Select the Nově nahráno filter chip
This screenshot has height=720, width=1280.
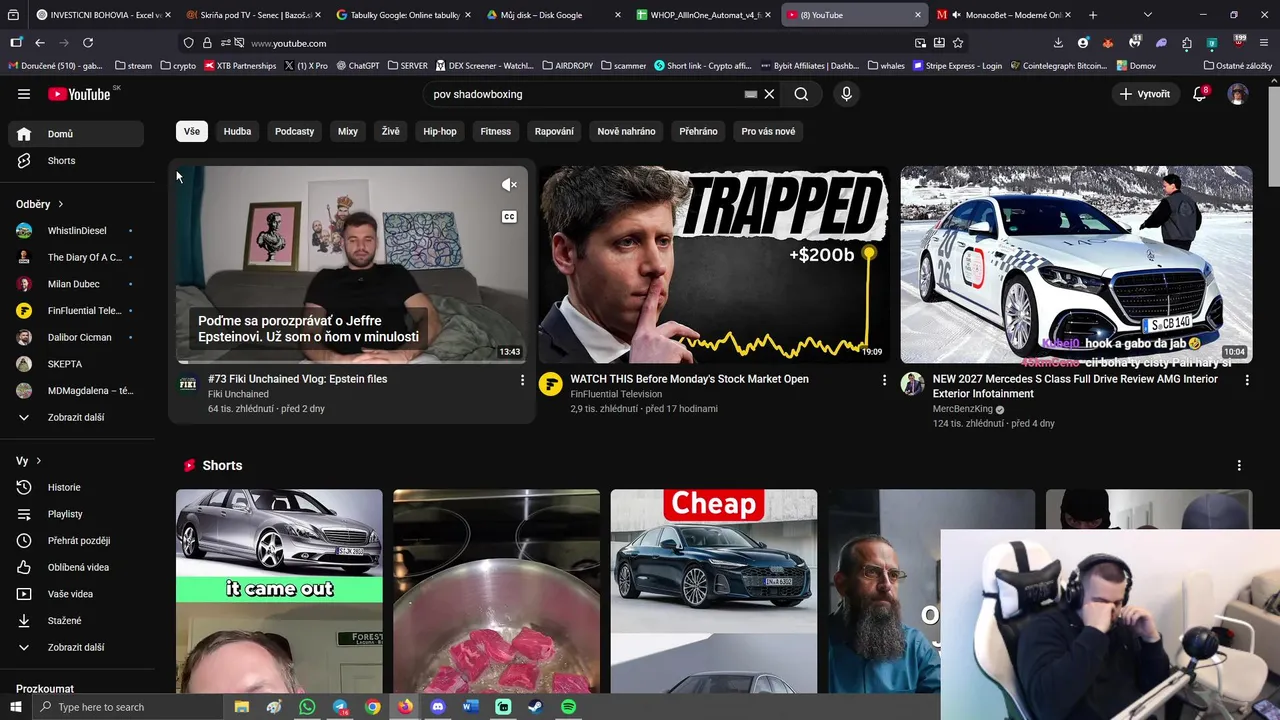click(x=626, y=131)
